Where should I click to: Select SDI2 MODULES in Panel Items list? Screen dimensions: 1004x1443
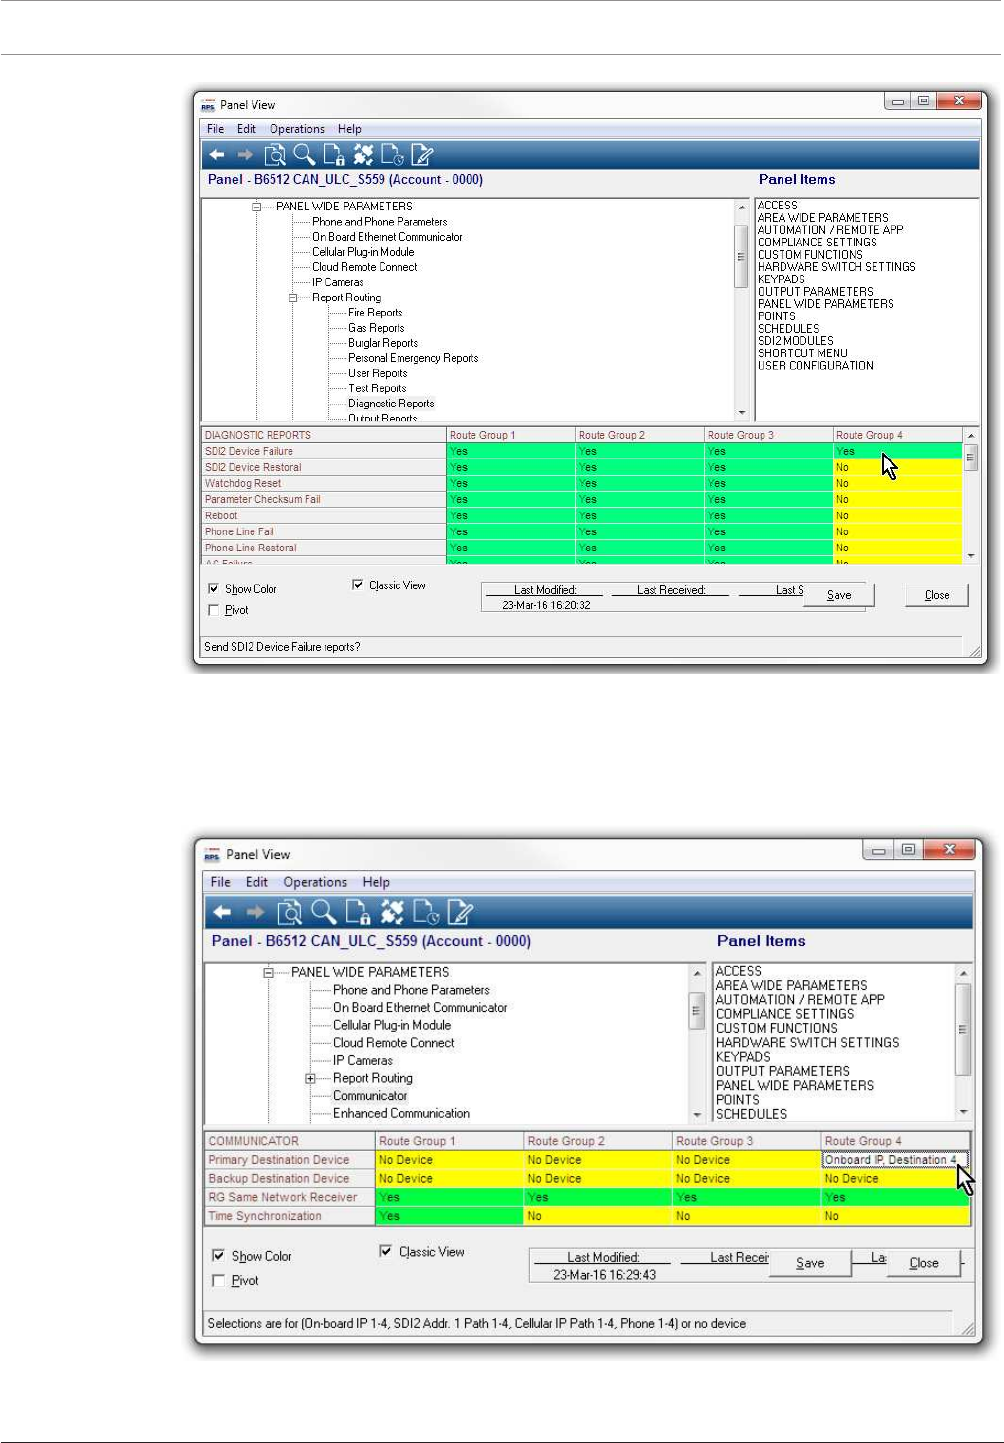[x=796, y=341]
